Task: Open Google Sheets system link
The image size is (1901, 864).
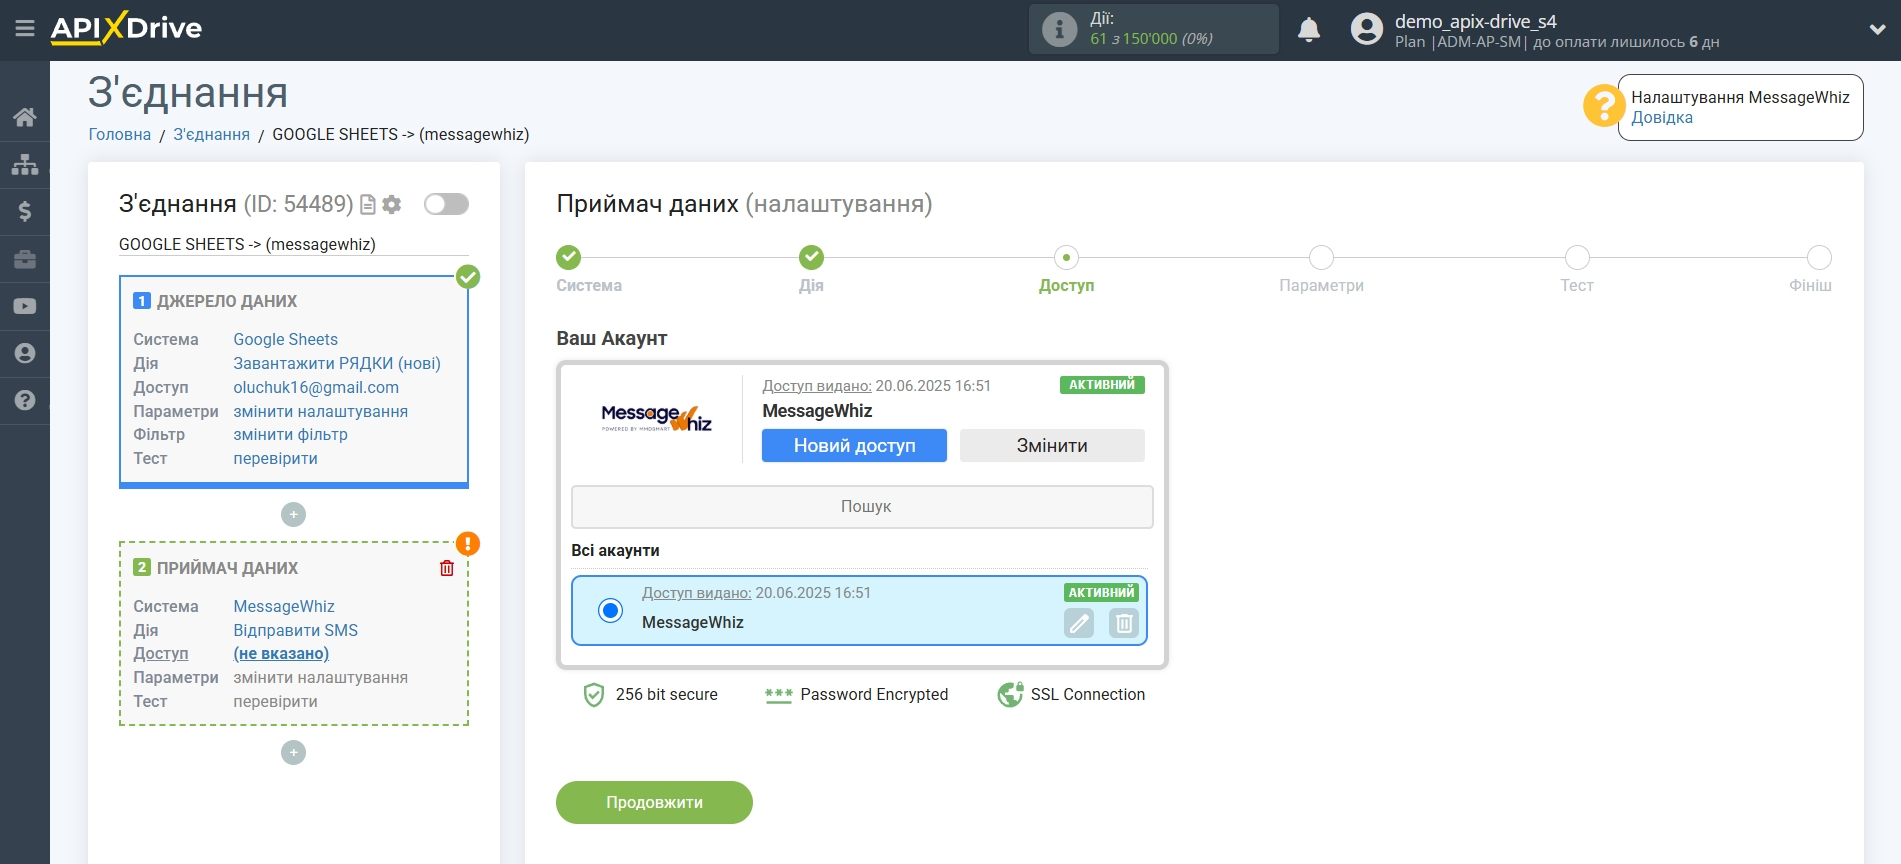Action: click(285, 340)
